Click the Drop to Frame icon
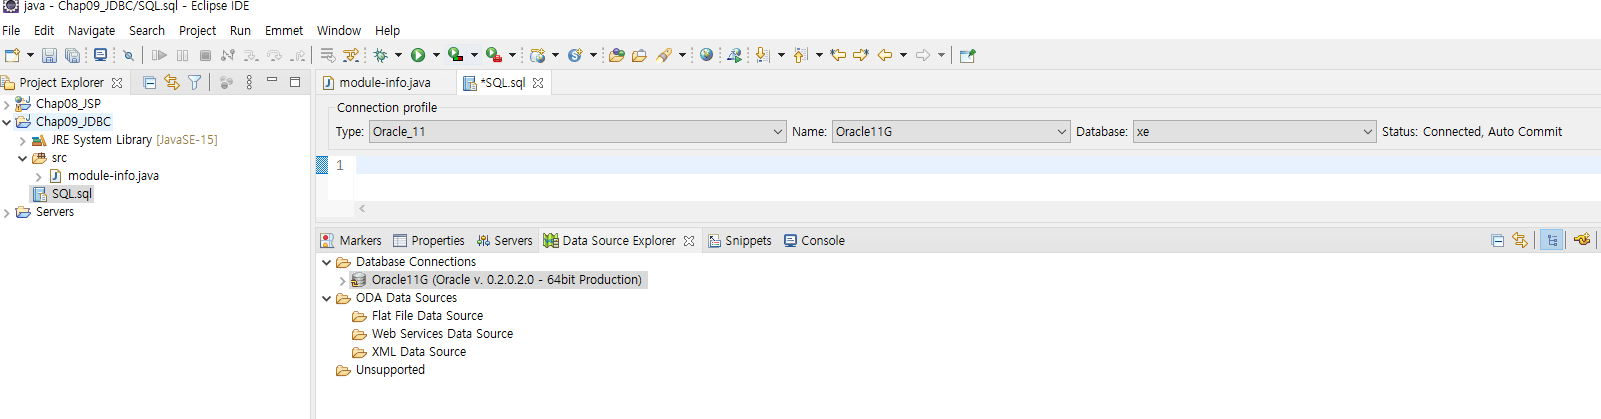This screenshot has width=1601, height=419. click(328, 55)
